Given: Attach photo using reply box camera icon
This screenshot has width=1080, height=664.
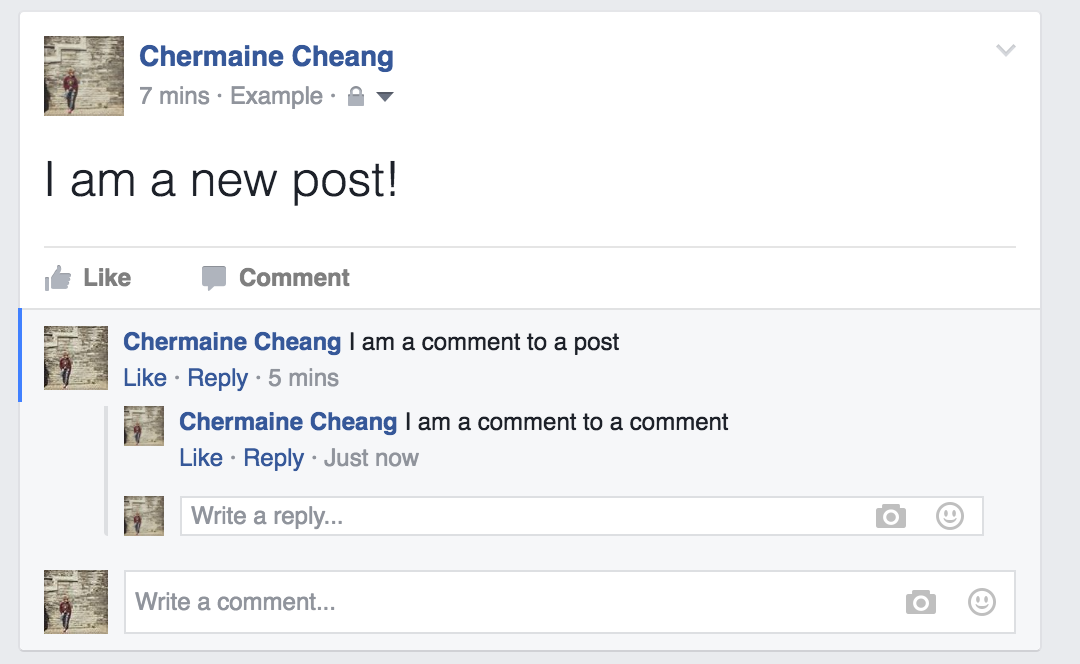Looking at the screenshot, I should click(890, 516).
